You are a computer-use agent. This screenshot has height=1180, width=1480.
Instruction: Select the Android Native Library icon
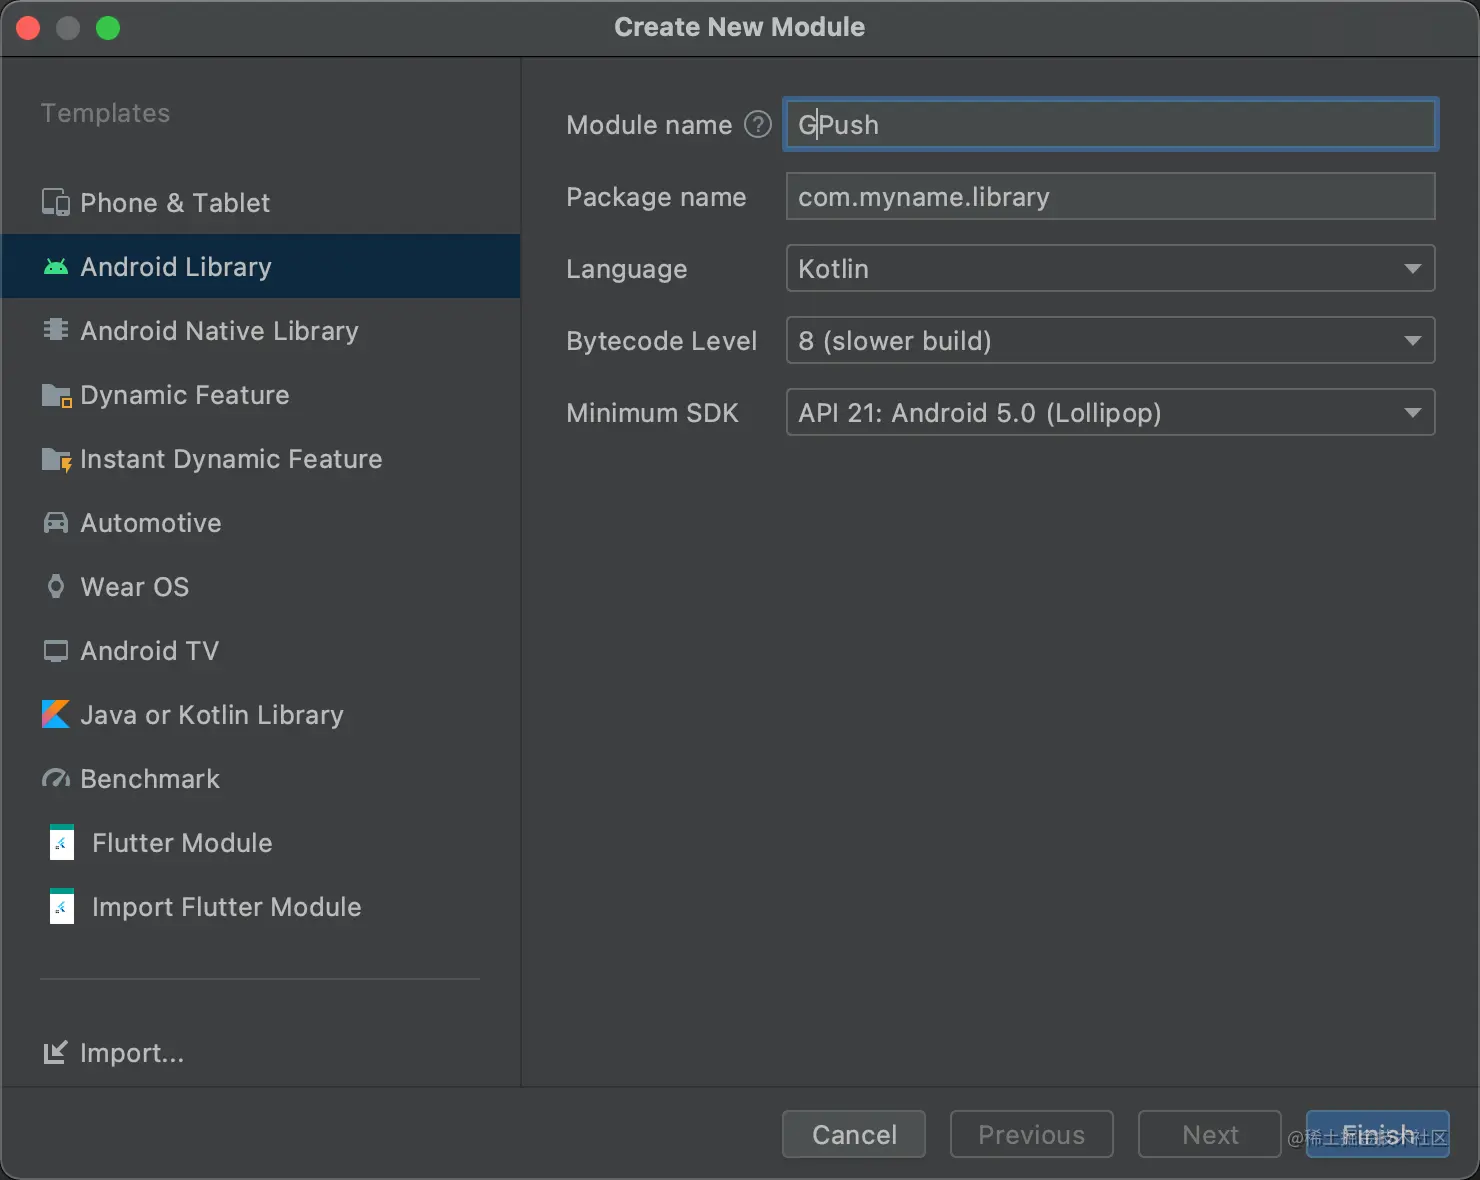click(x=56, y=330)
